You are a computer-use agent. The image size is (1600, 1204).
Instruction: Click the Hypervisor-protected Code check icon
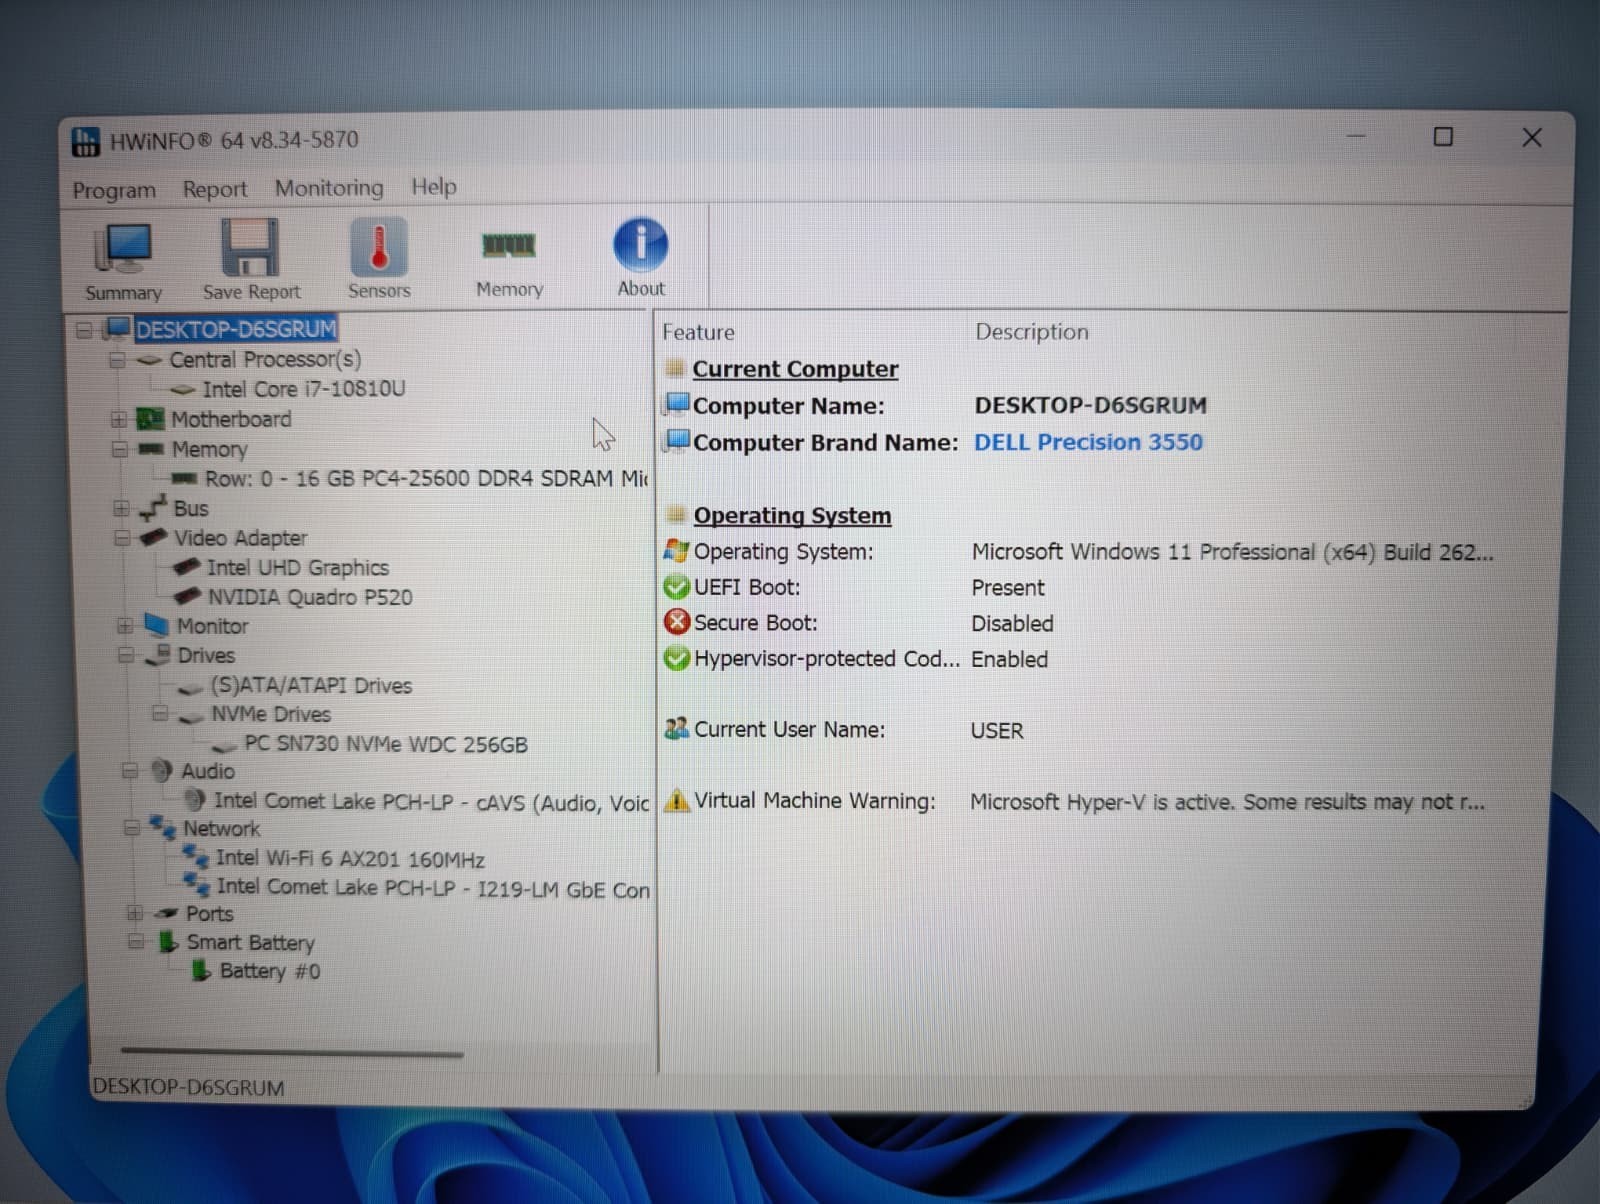coord(677,658)
